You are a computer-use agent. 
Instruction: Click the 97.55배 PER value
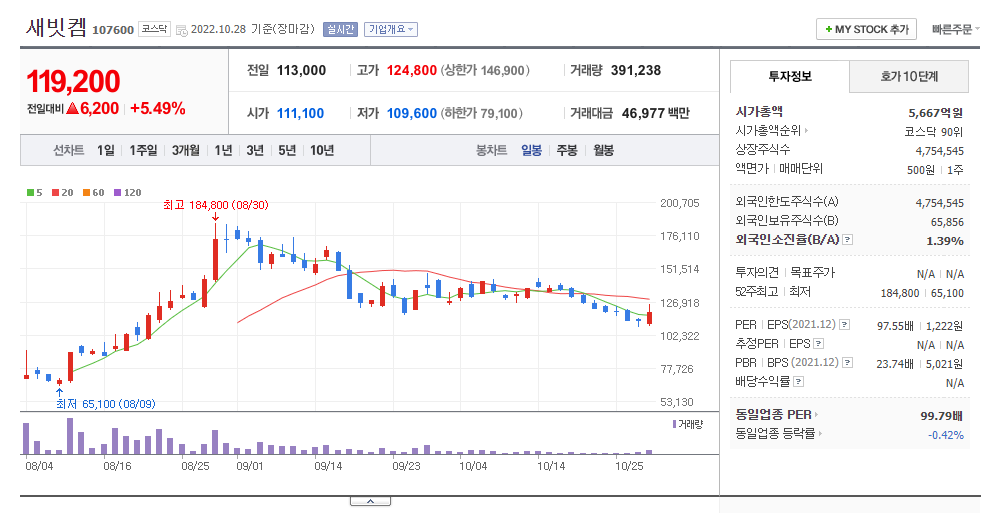click(895, 326)
